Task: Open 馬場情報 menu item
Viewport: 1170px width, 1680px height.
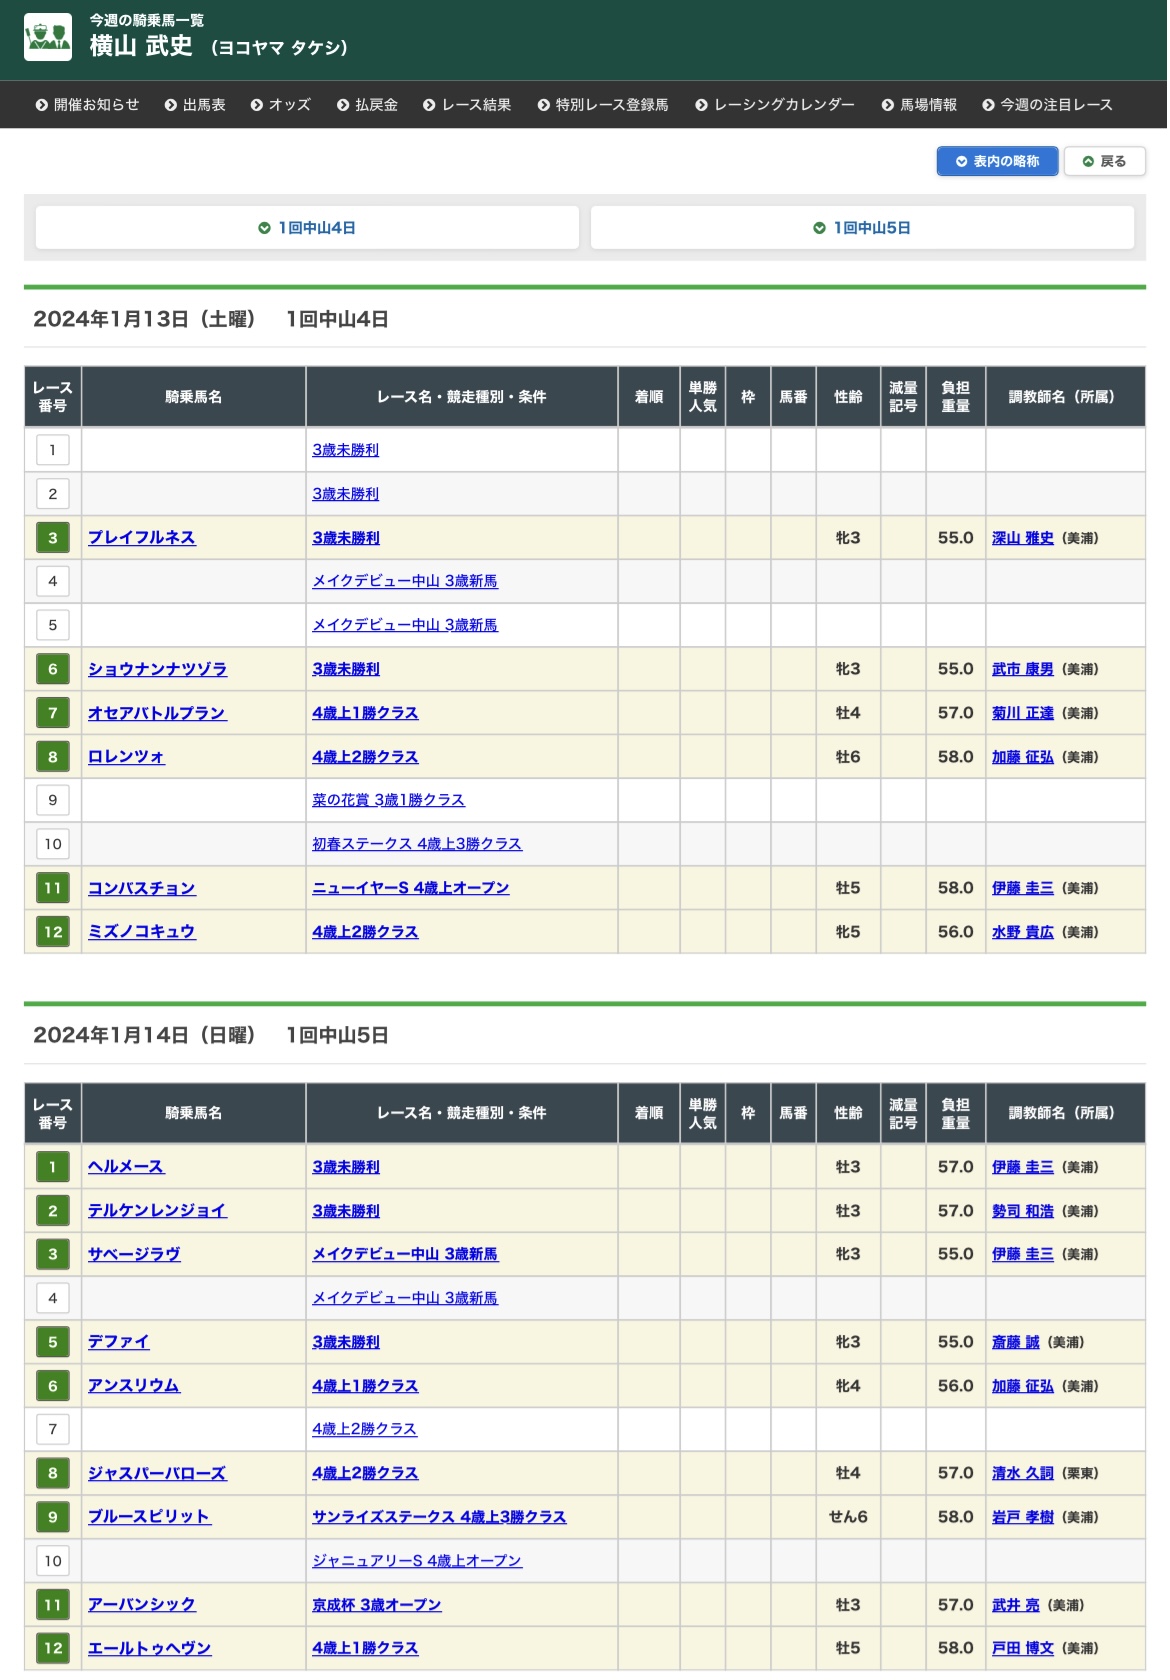Action: click(x=919, y=105)
